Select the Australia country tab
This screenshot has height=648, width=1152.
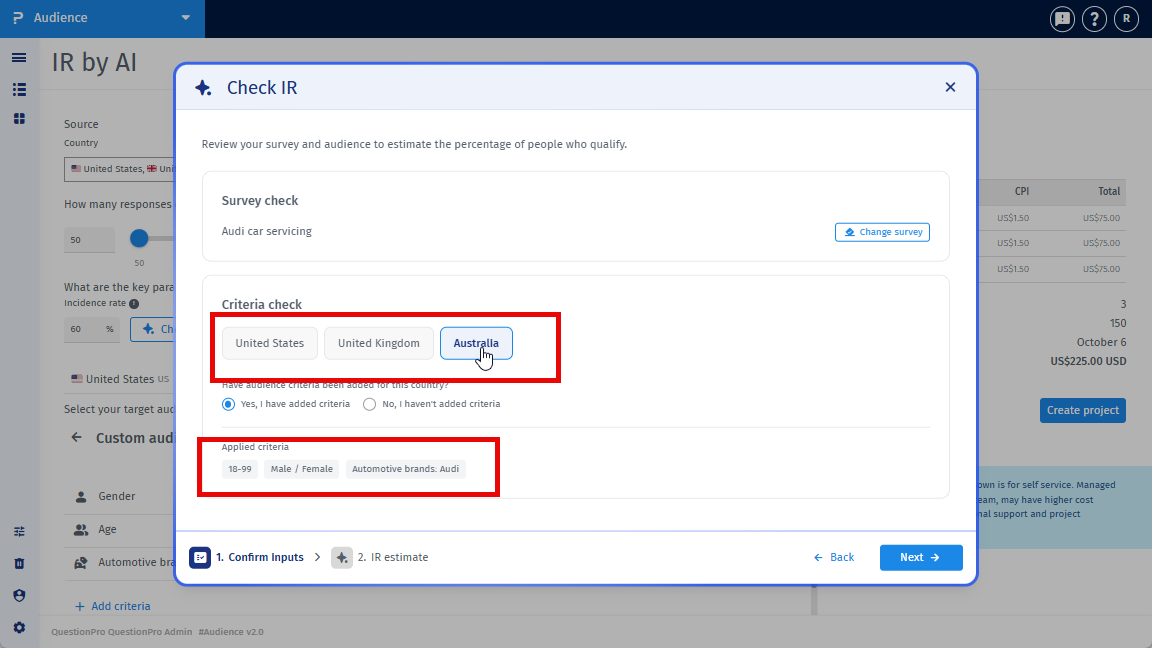point(476,343)
